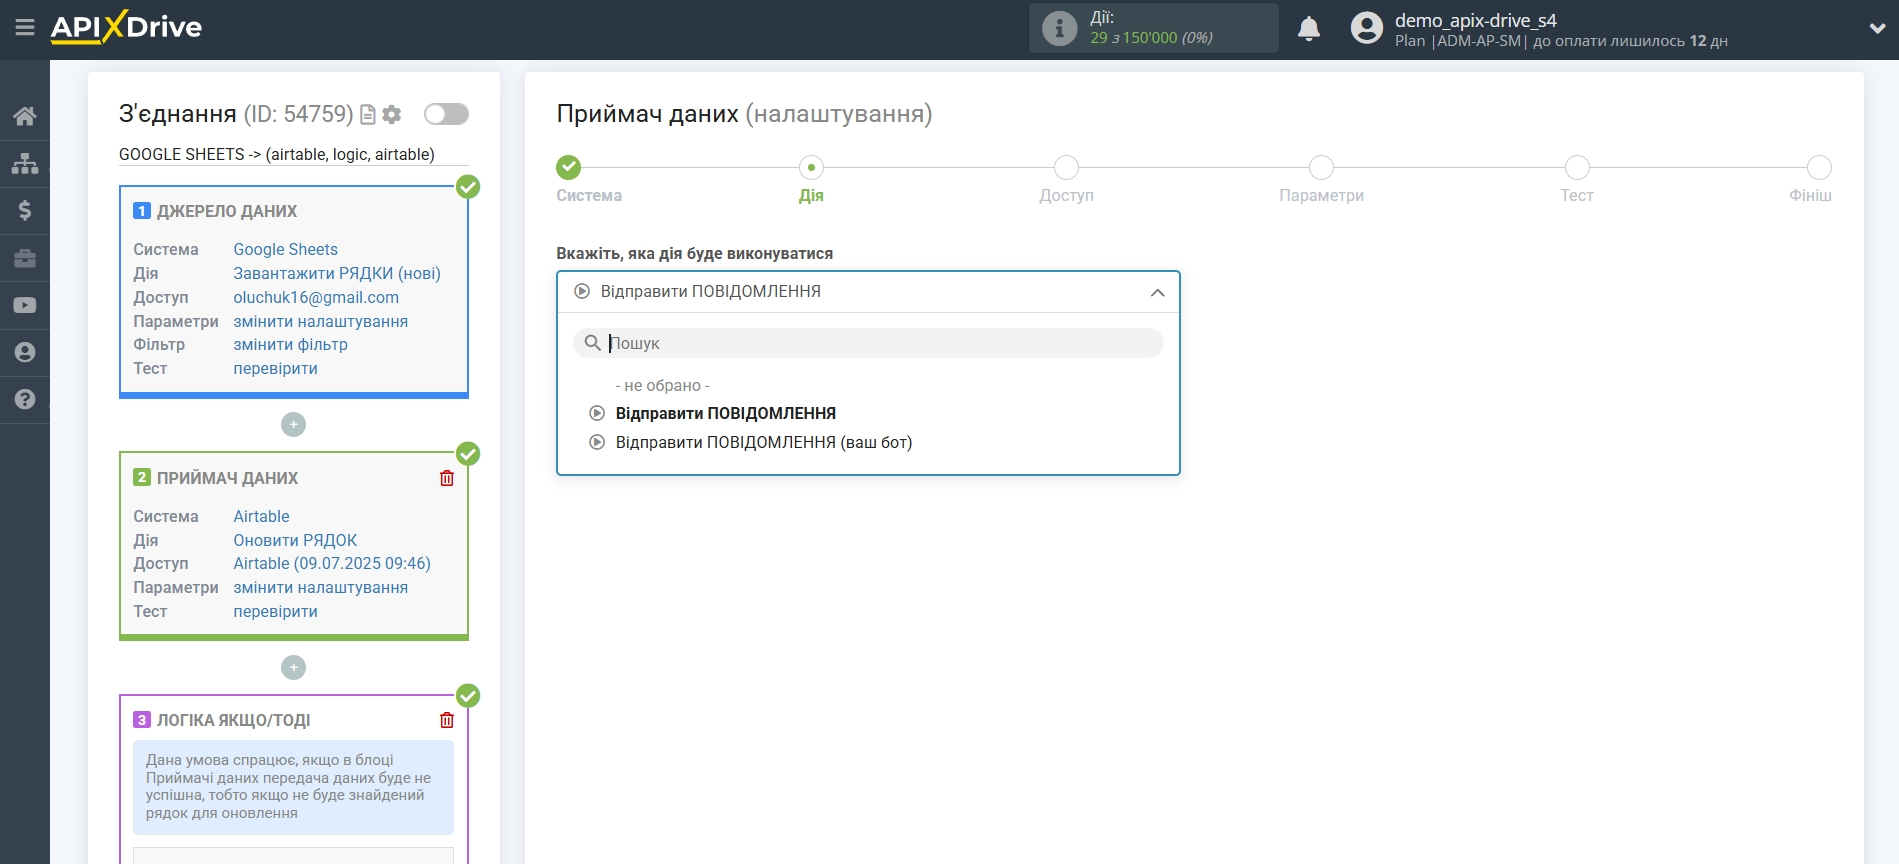The image size is (1899, 864).
Task: Click the ПРИЙМАЧ ДАНИХ block title
Action: point(227,478)
